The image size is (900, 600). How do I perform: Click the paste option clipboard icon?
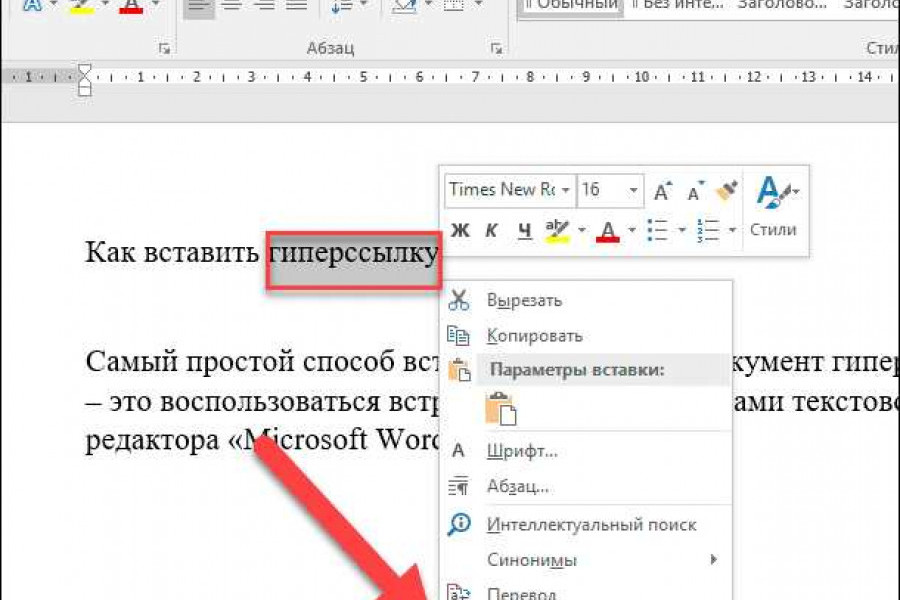[x=500, y=410]
